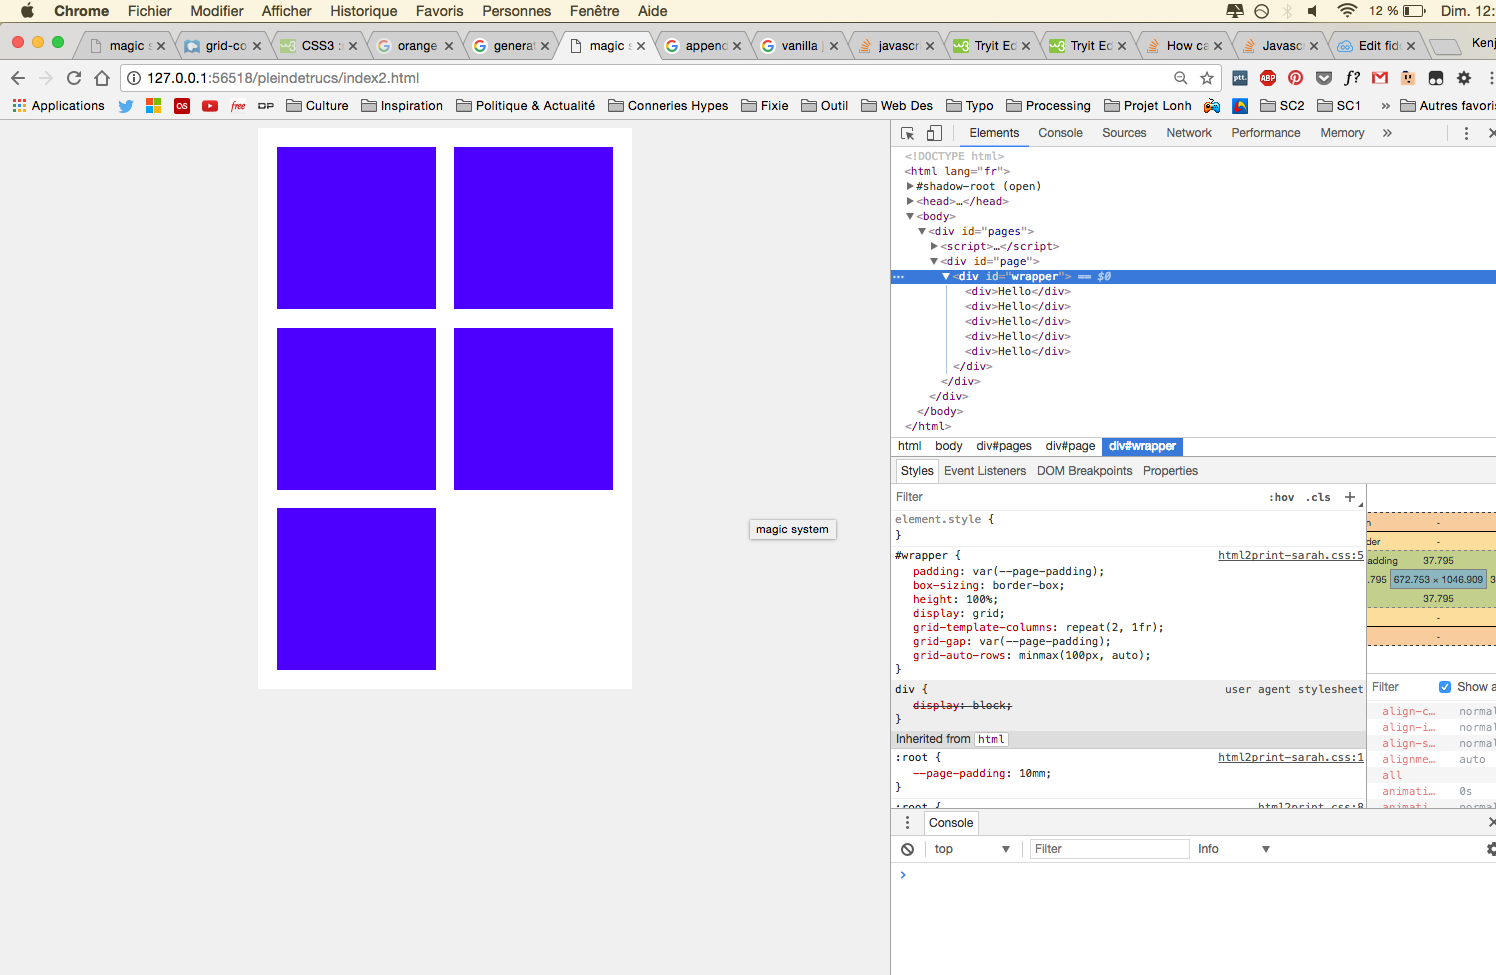The width and height of the screenshot is (1496, 975).
Task: Select div#pages in the breadcrumb
Action: point(1004,447)
